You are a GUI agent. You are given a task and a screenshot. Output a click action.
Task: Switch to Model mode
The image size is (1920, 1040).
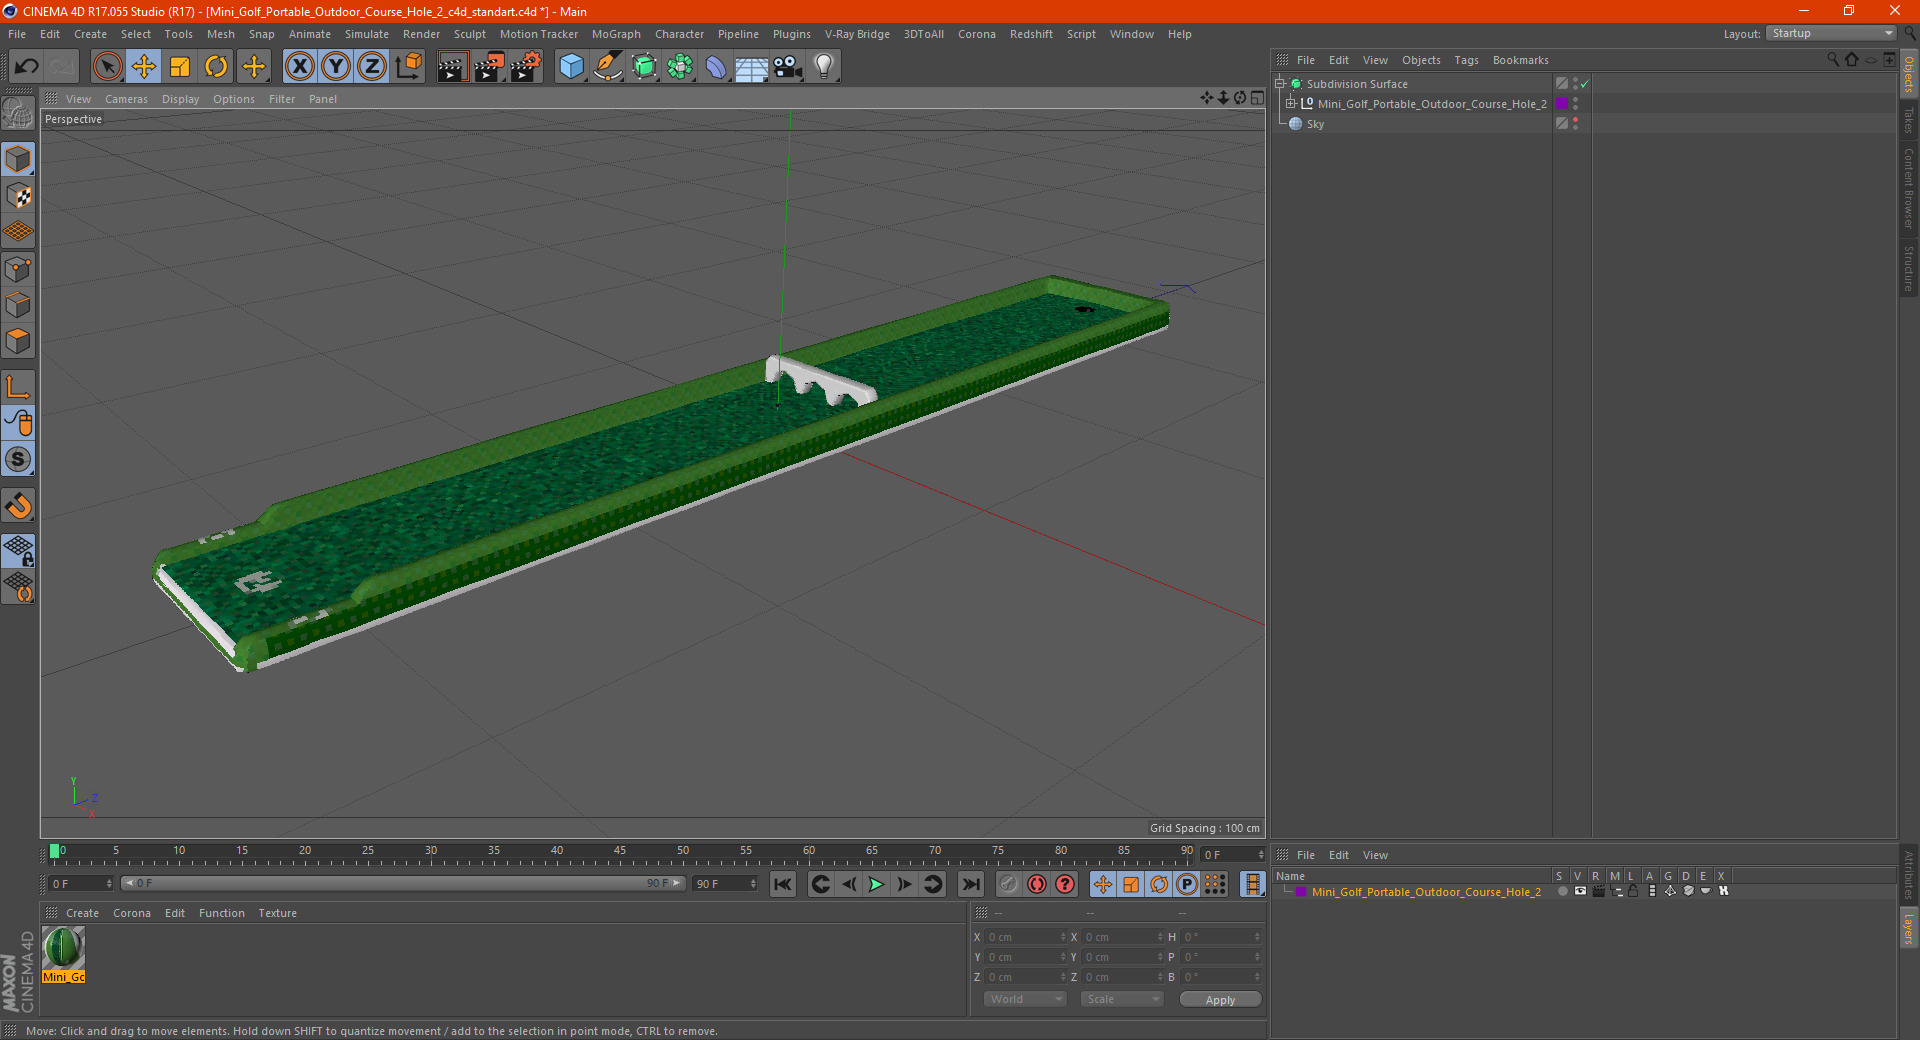[x=18, y=159]
